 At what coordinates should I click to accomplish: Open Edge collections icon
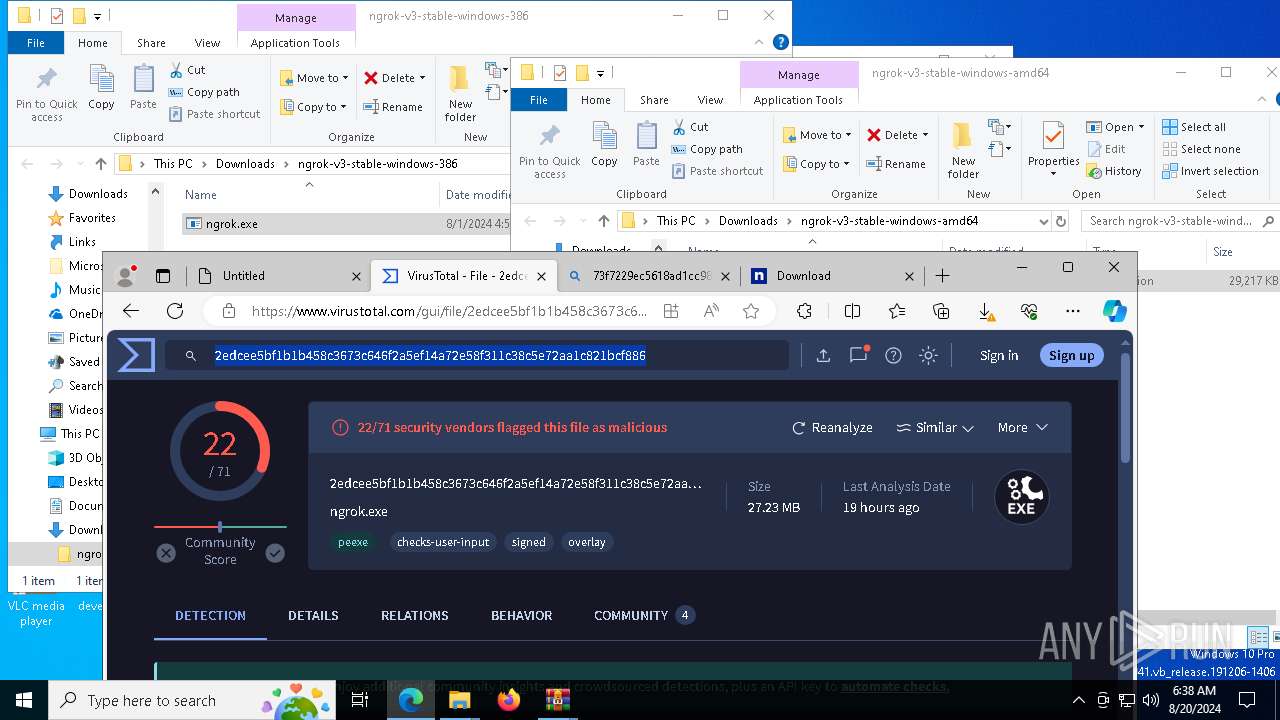click(x=941, y=311)
